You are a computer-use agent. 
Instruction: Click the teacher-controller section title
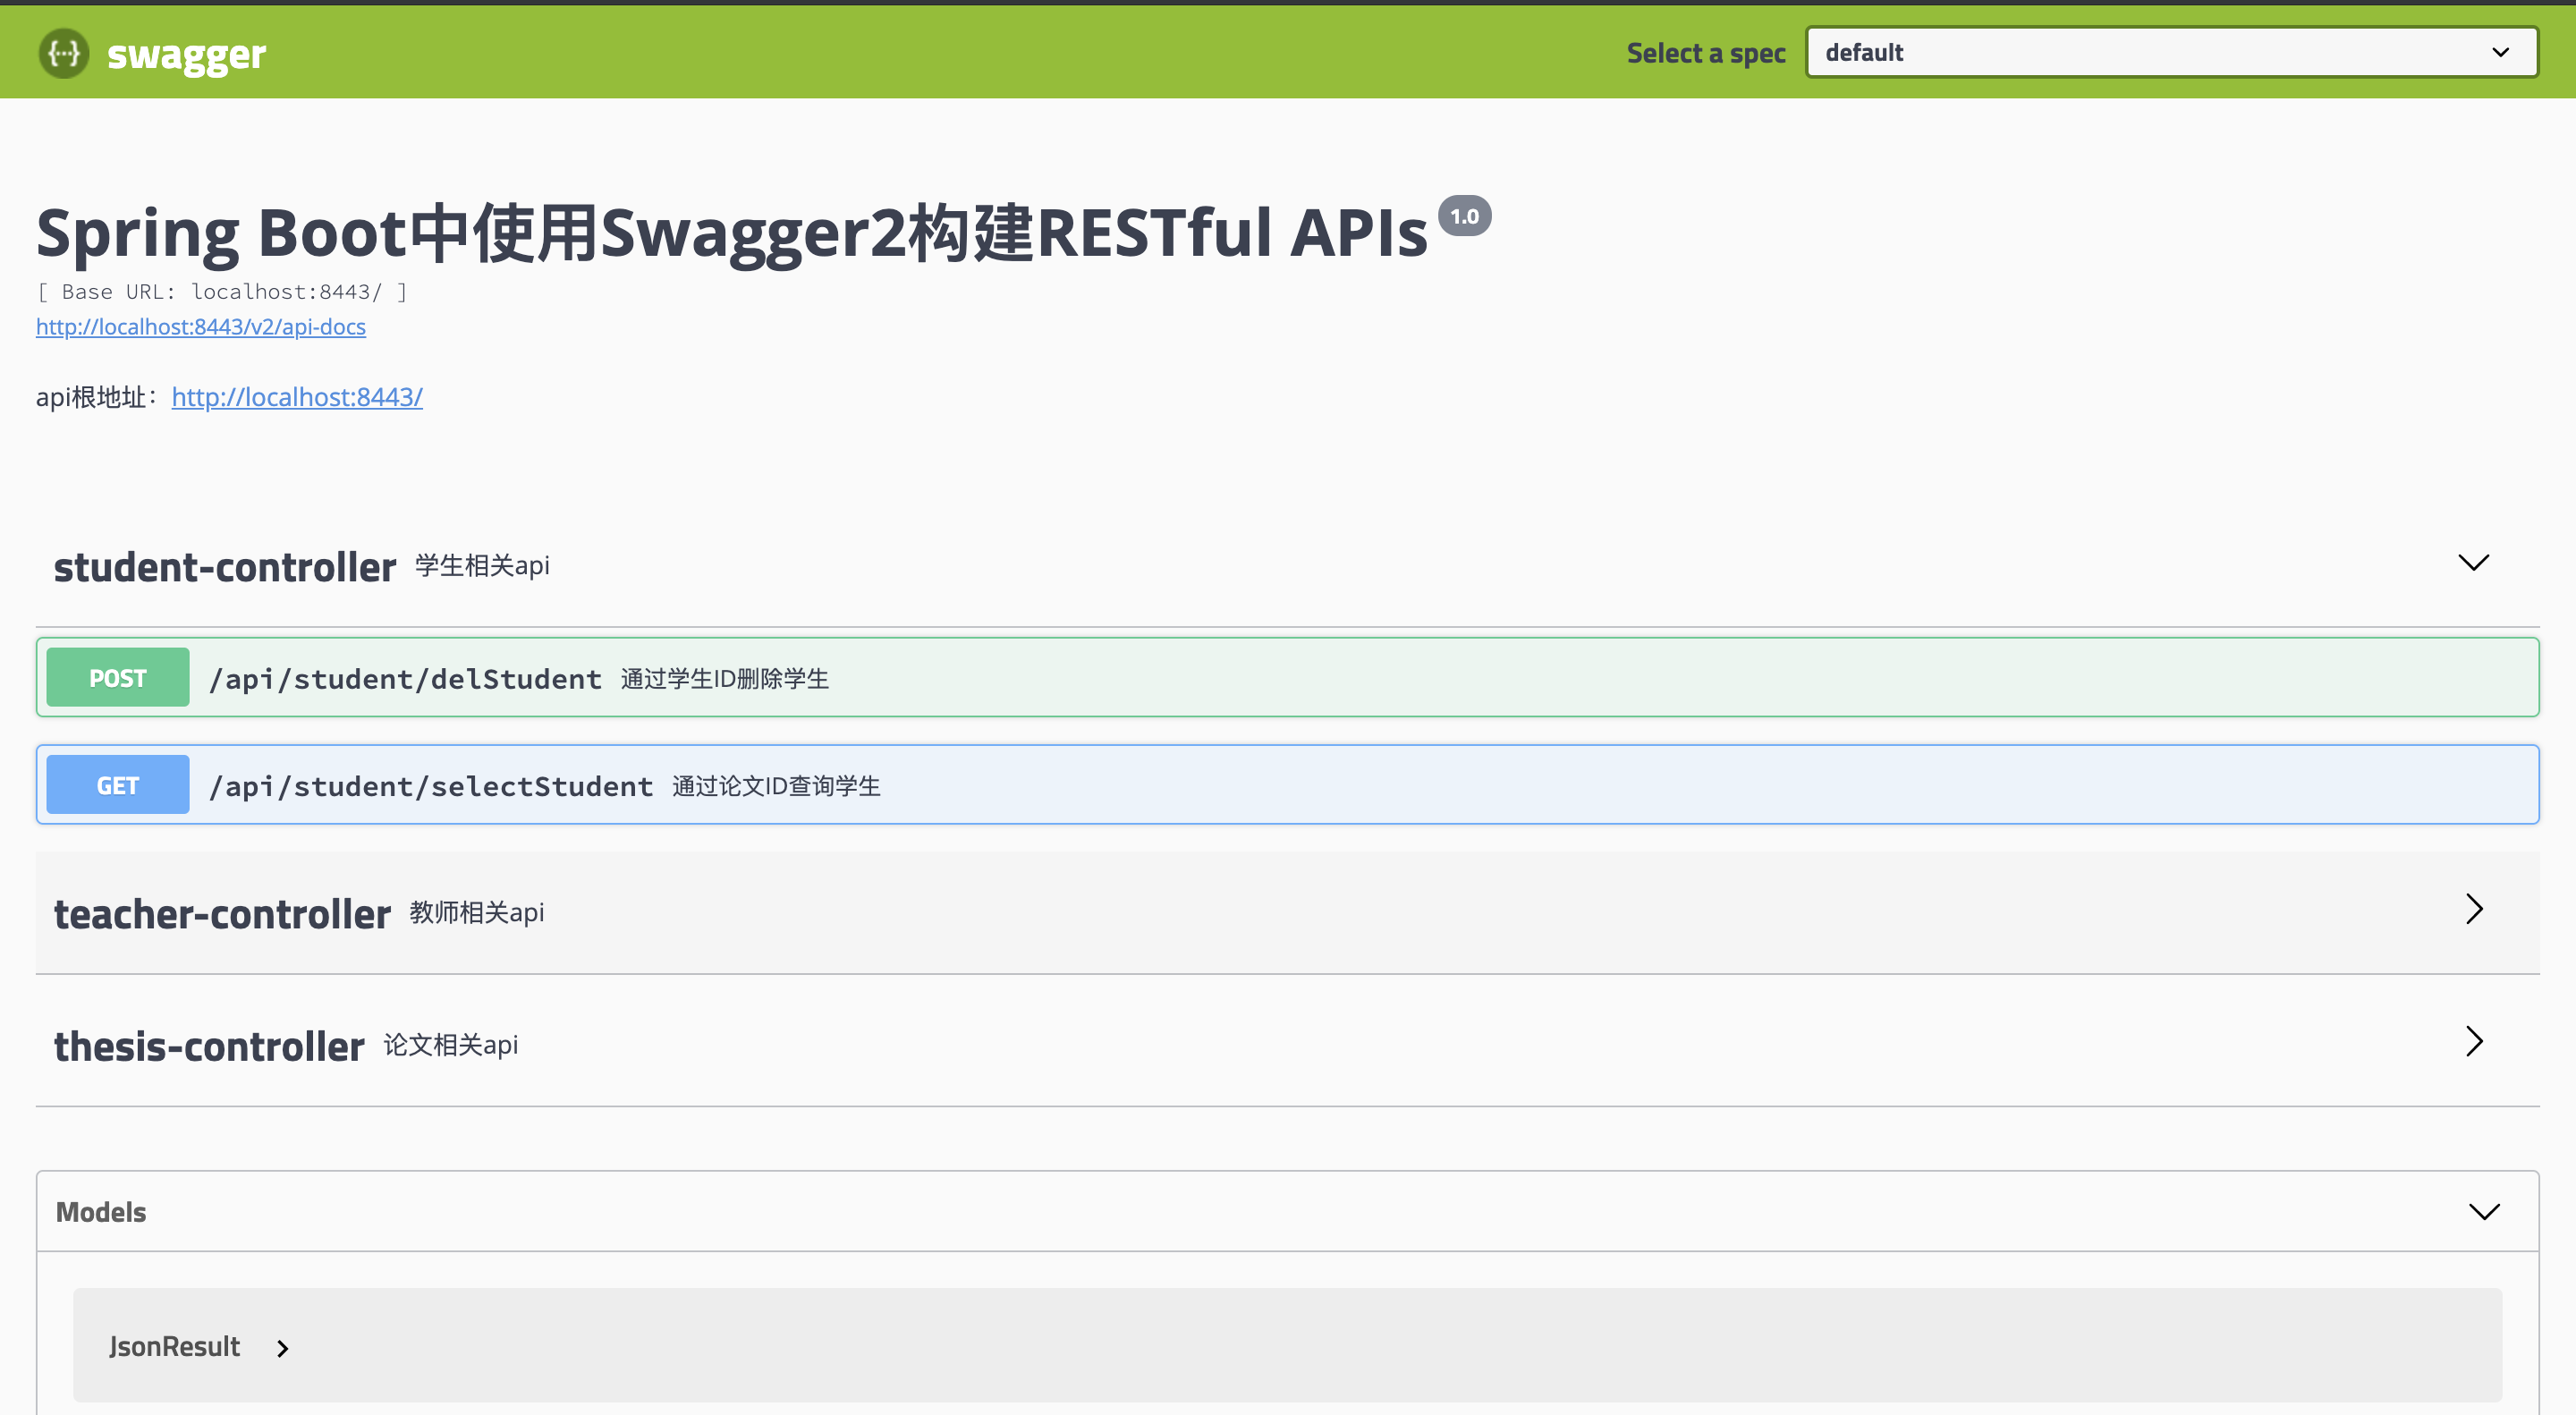[222, 914]
